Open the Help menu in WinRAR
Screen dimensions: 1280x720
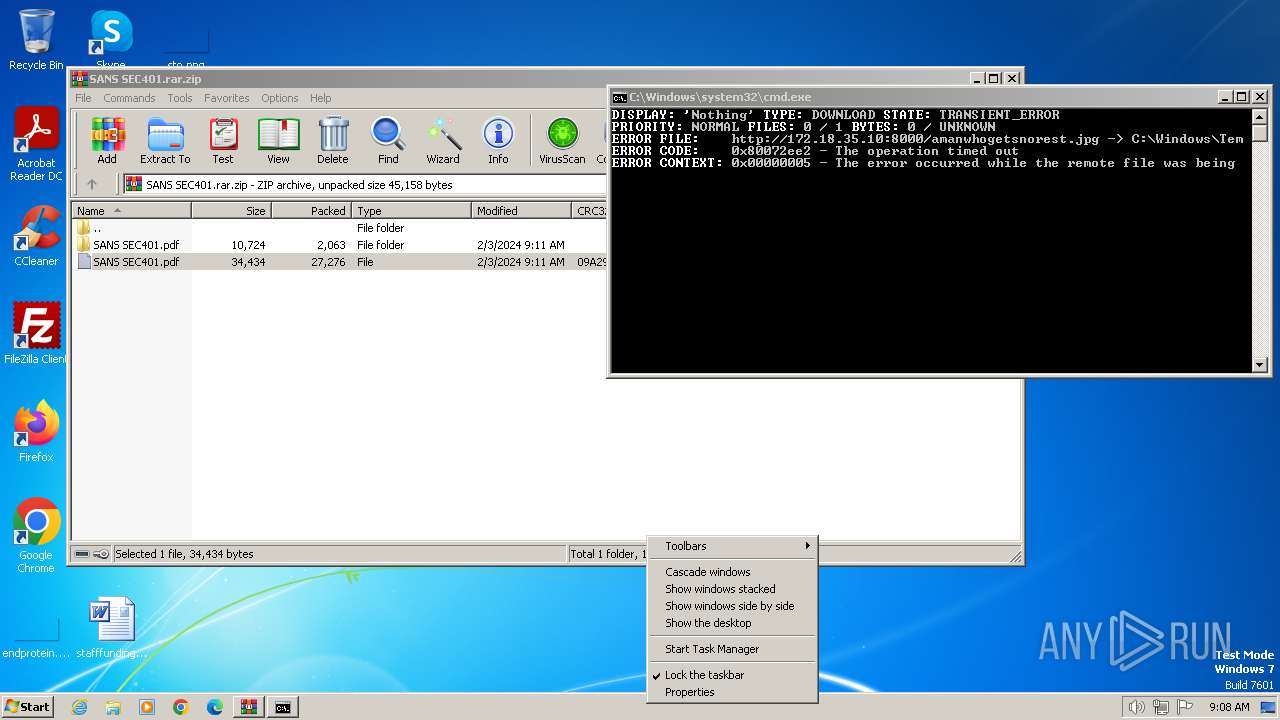[x=320, y=98]
